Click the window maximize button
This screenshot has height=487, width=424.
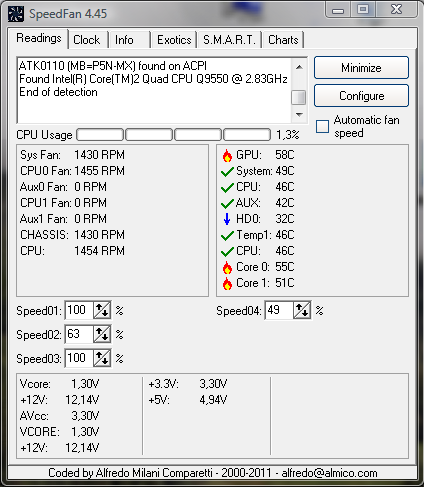(363, 9)
